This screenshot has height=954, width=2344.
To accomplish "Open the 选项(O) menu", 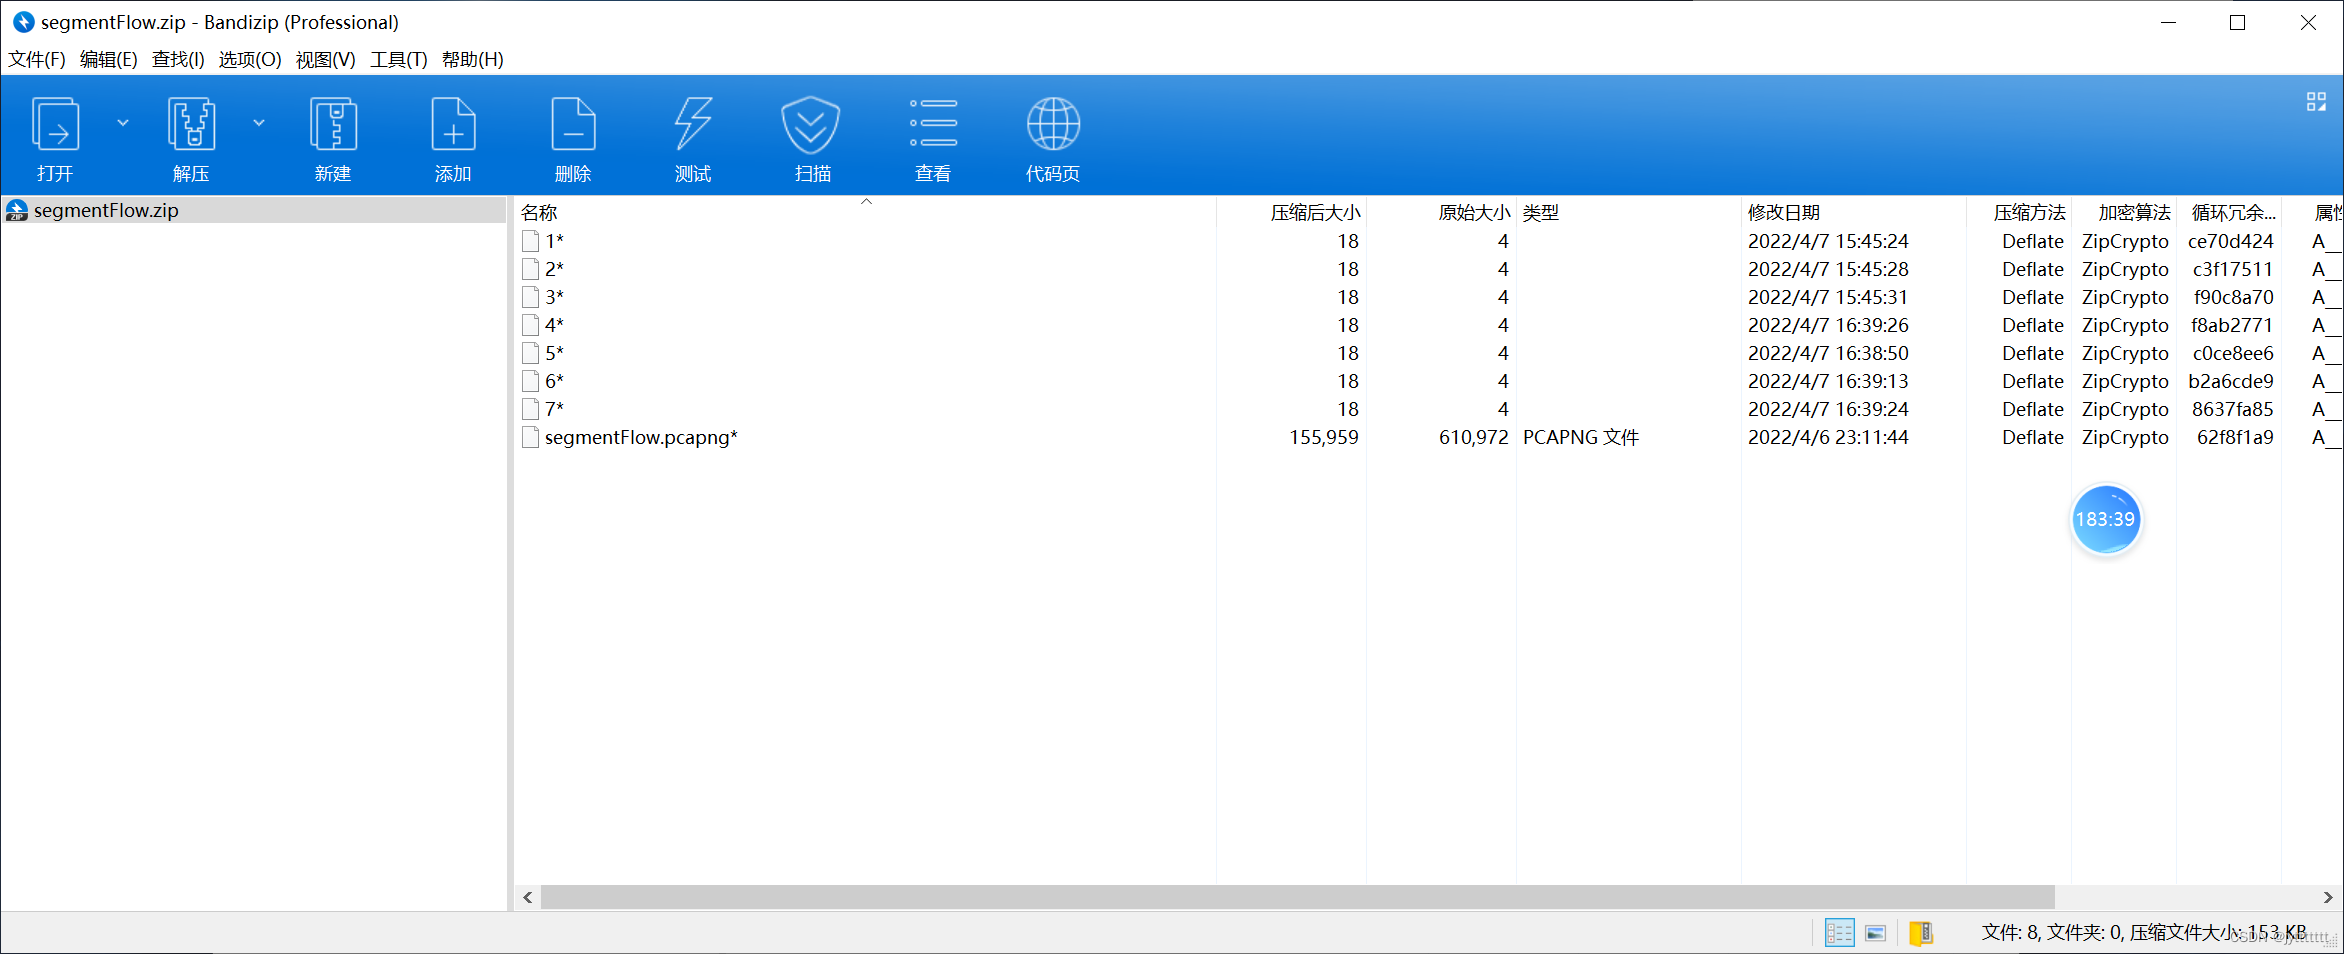I will click(250, 60).
